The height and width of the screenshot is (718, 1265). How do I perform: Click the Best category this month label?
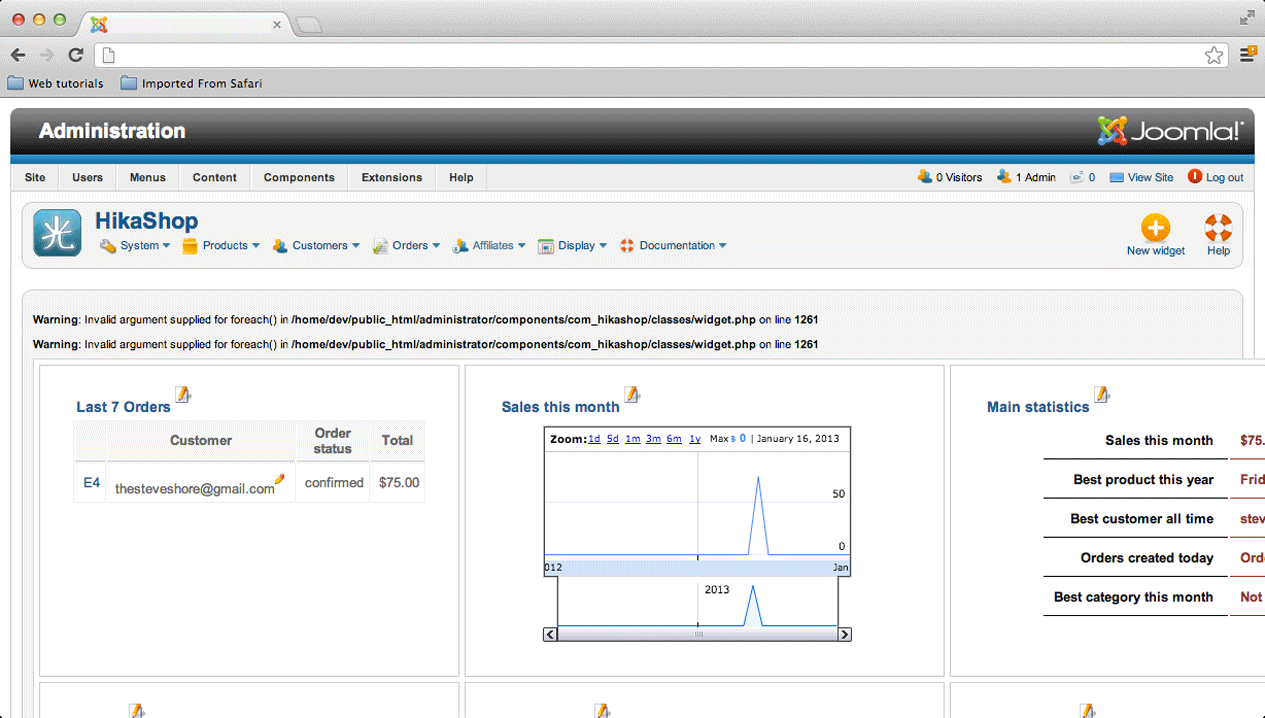point(1133,597)
